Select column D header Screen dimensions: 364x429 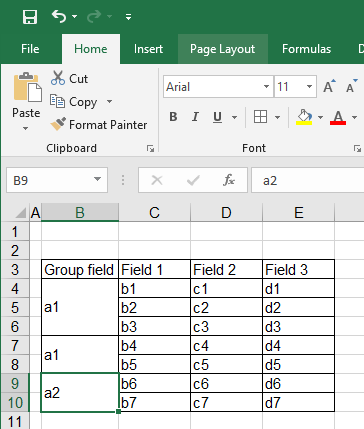click(226, 213)
